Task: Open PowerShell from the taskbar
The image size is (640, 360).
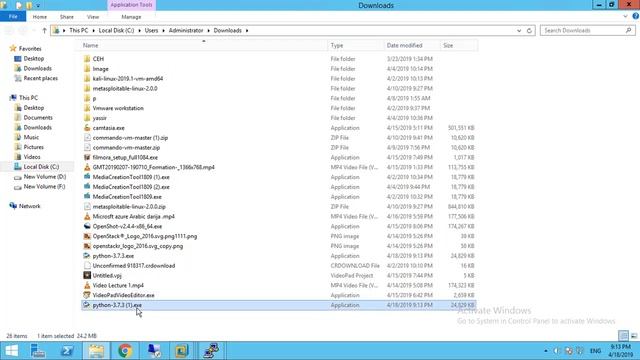Action: [67, 351]
